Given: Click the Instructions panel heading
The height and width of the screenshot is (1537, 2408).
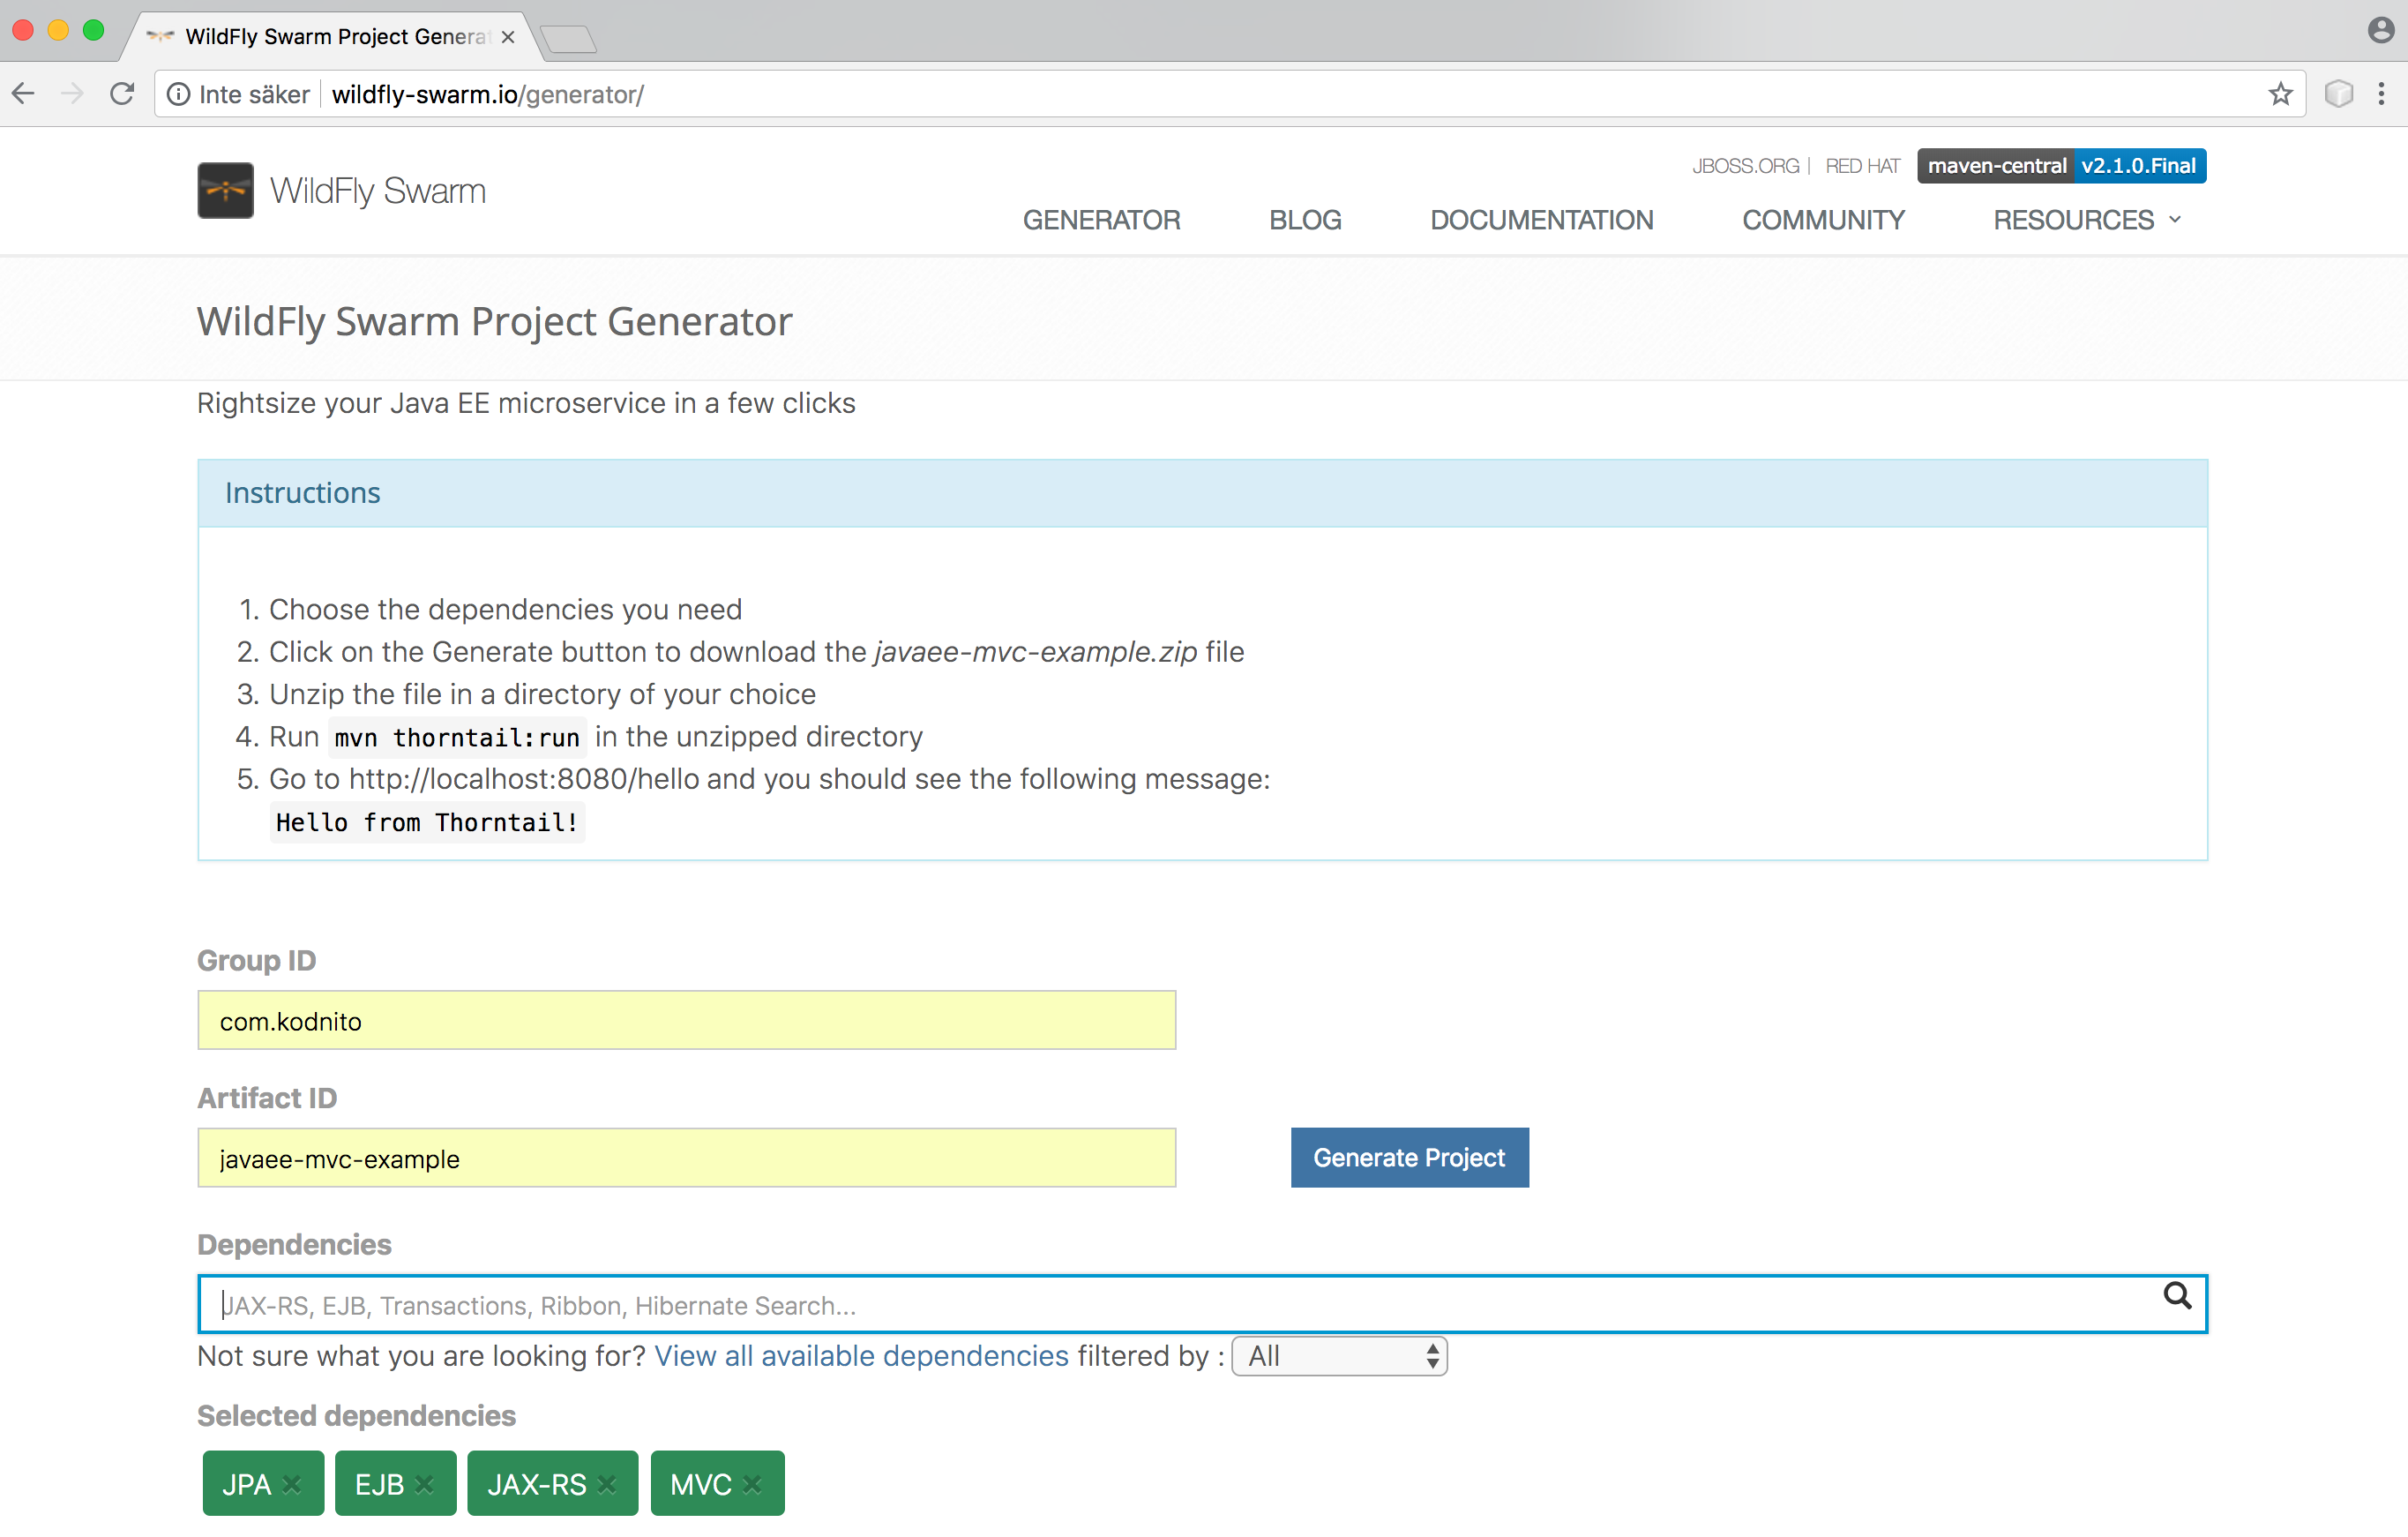Looking at the screenshot, I should 302,493.
